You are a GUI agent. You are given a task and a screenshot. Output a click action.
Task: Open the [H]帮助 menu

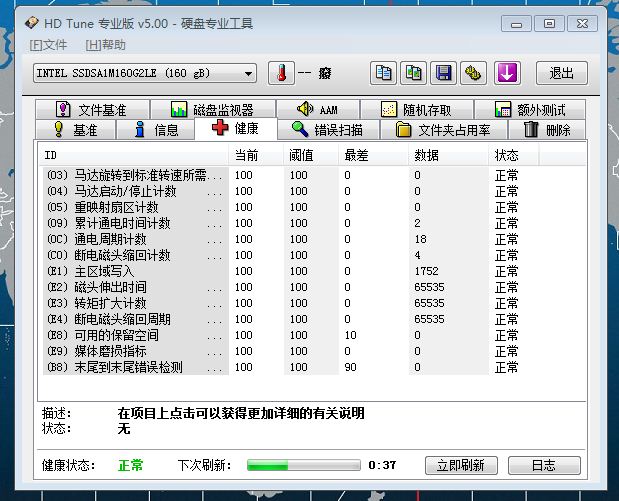[x=105, y=45]
